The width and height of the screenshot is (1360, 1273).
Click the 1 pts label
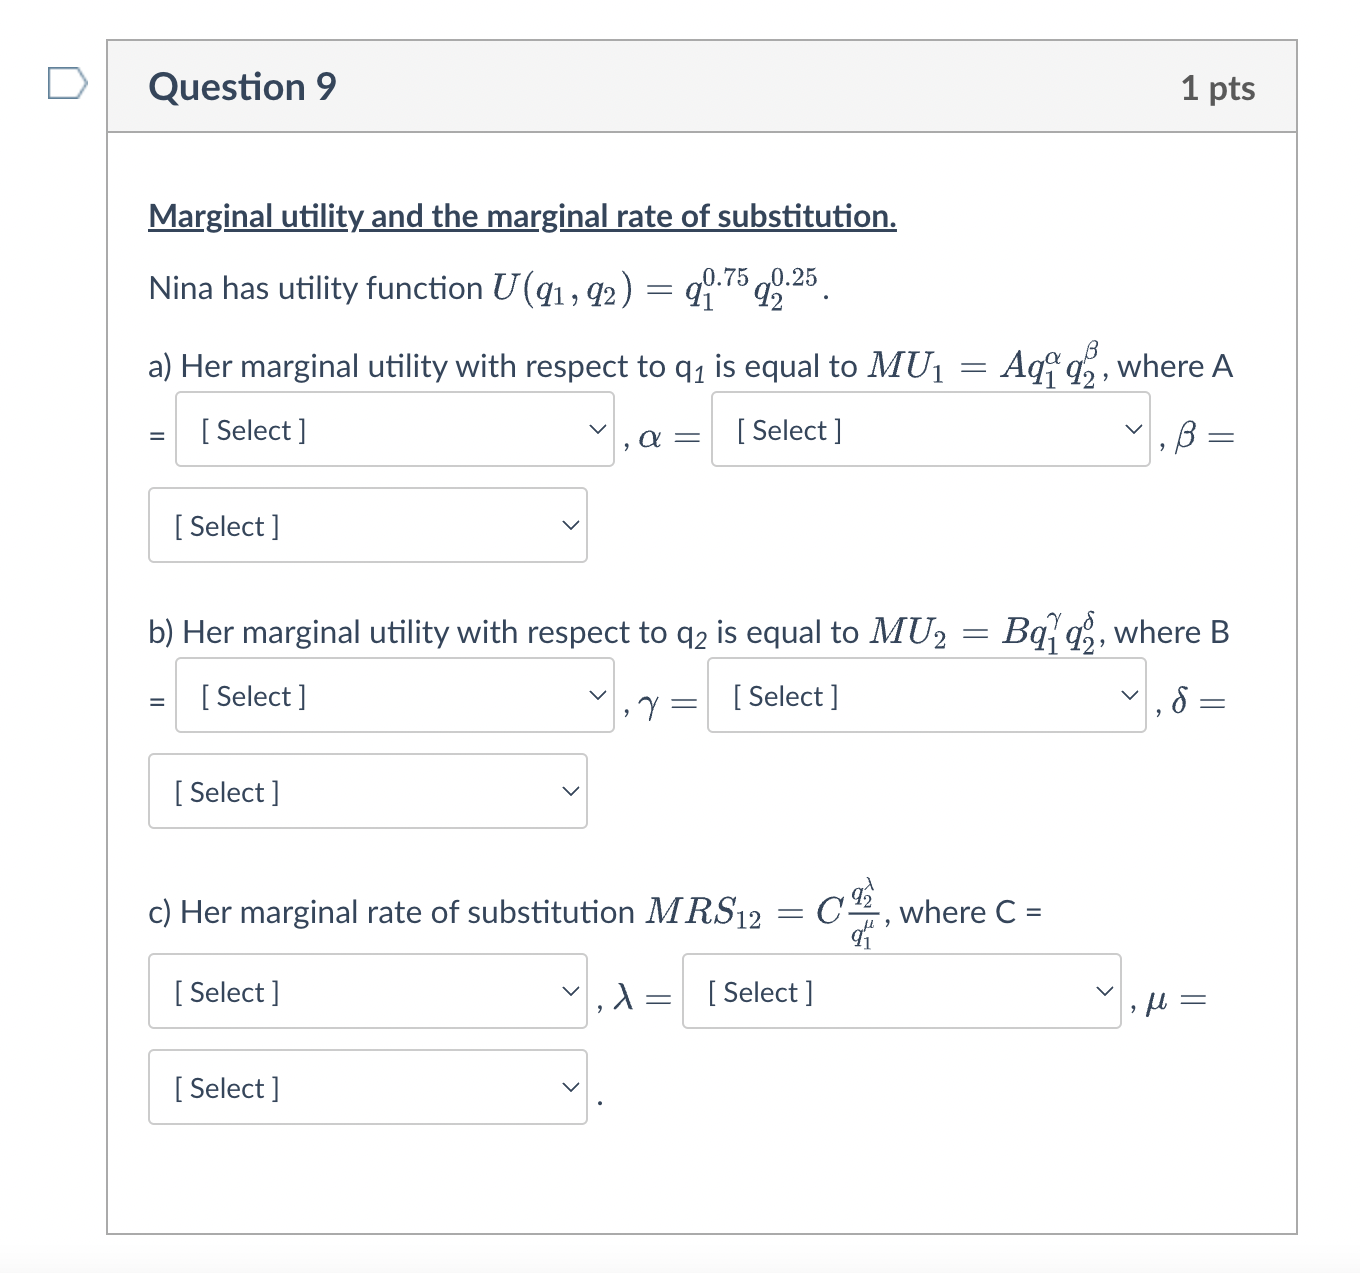coord(1218,87)
